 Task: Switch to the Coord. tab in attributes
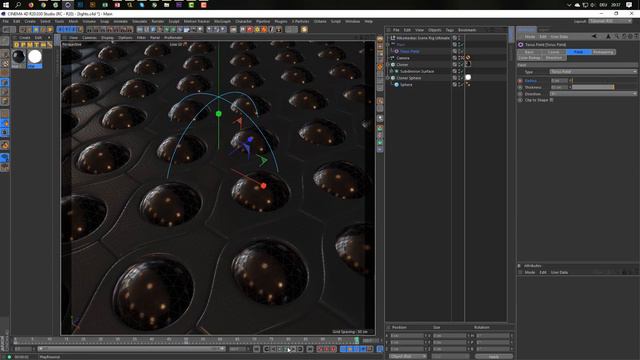click(553, 52)
